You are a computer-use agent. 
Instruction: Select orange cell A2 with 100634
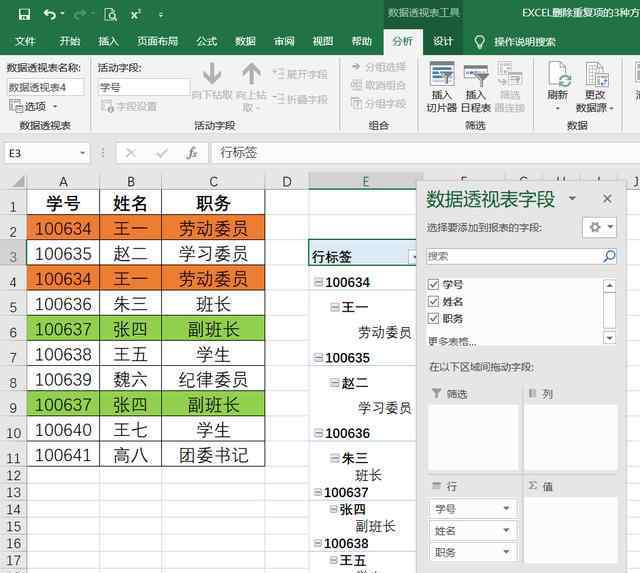(63, 228)
